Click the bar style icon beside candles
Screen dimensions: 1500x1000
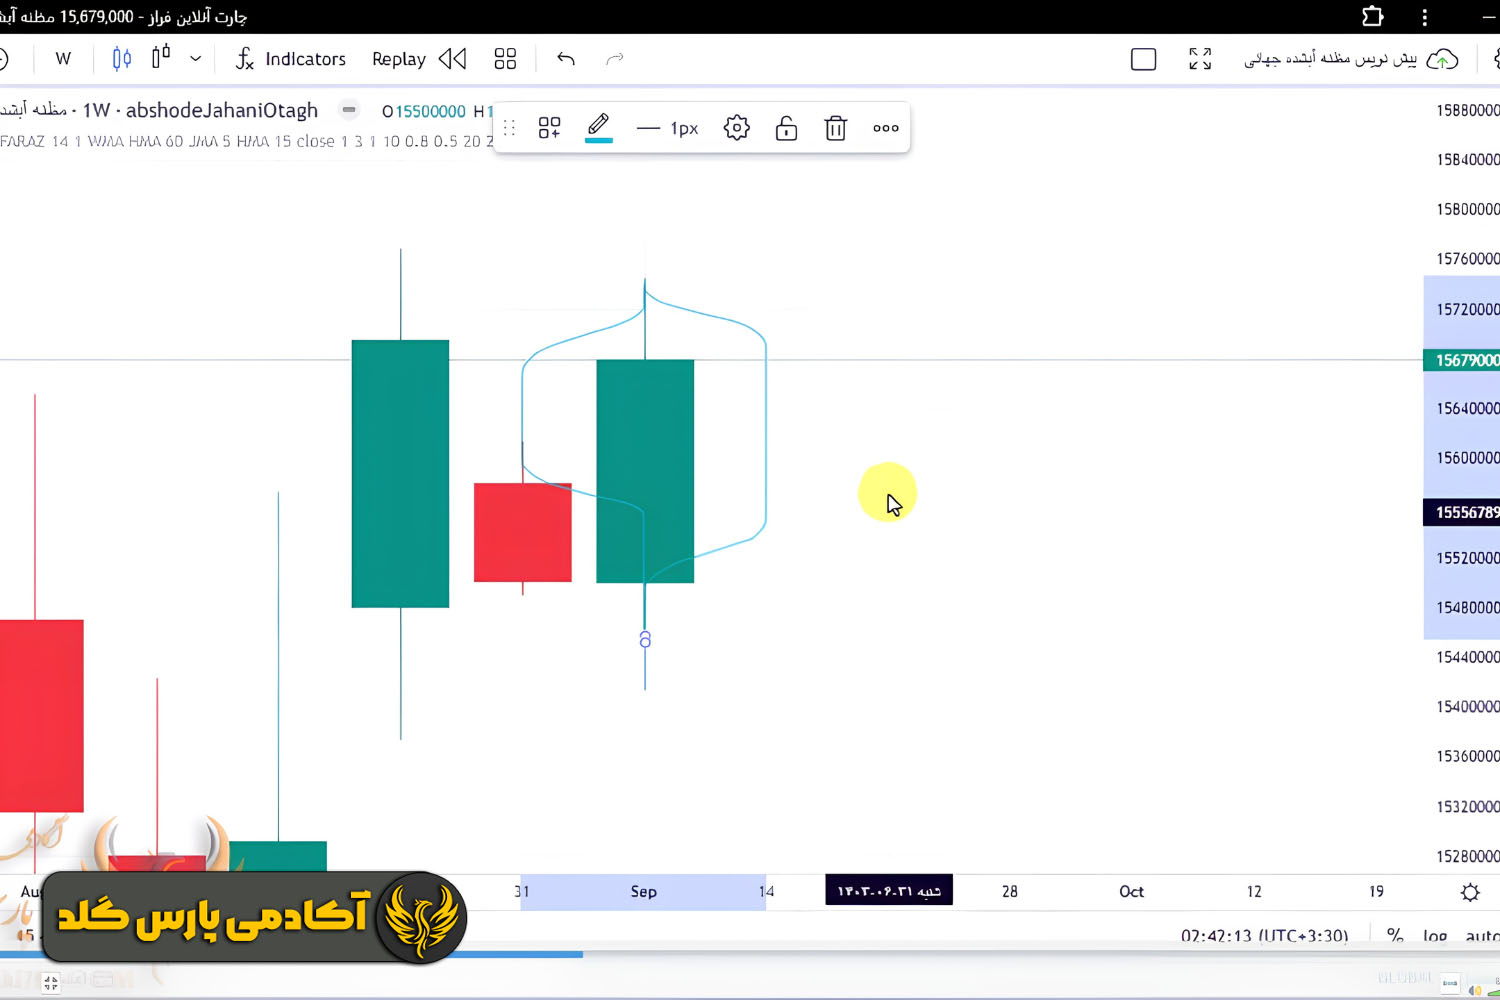(160, 58)
